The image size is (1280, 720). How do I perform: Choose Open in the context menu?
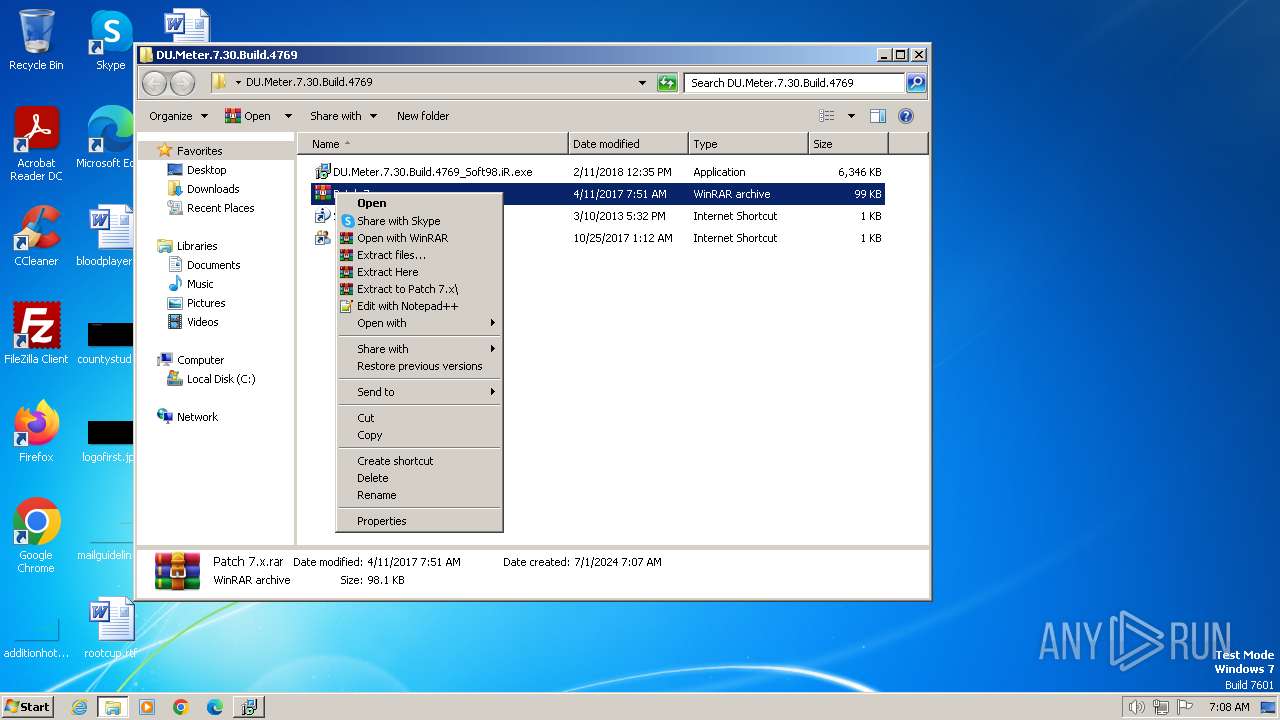click(x=419, y=203)
